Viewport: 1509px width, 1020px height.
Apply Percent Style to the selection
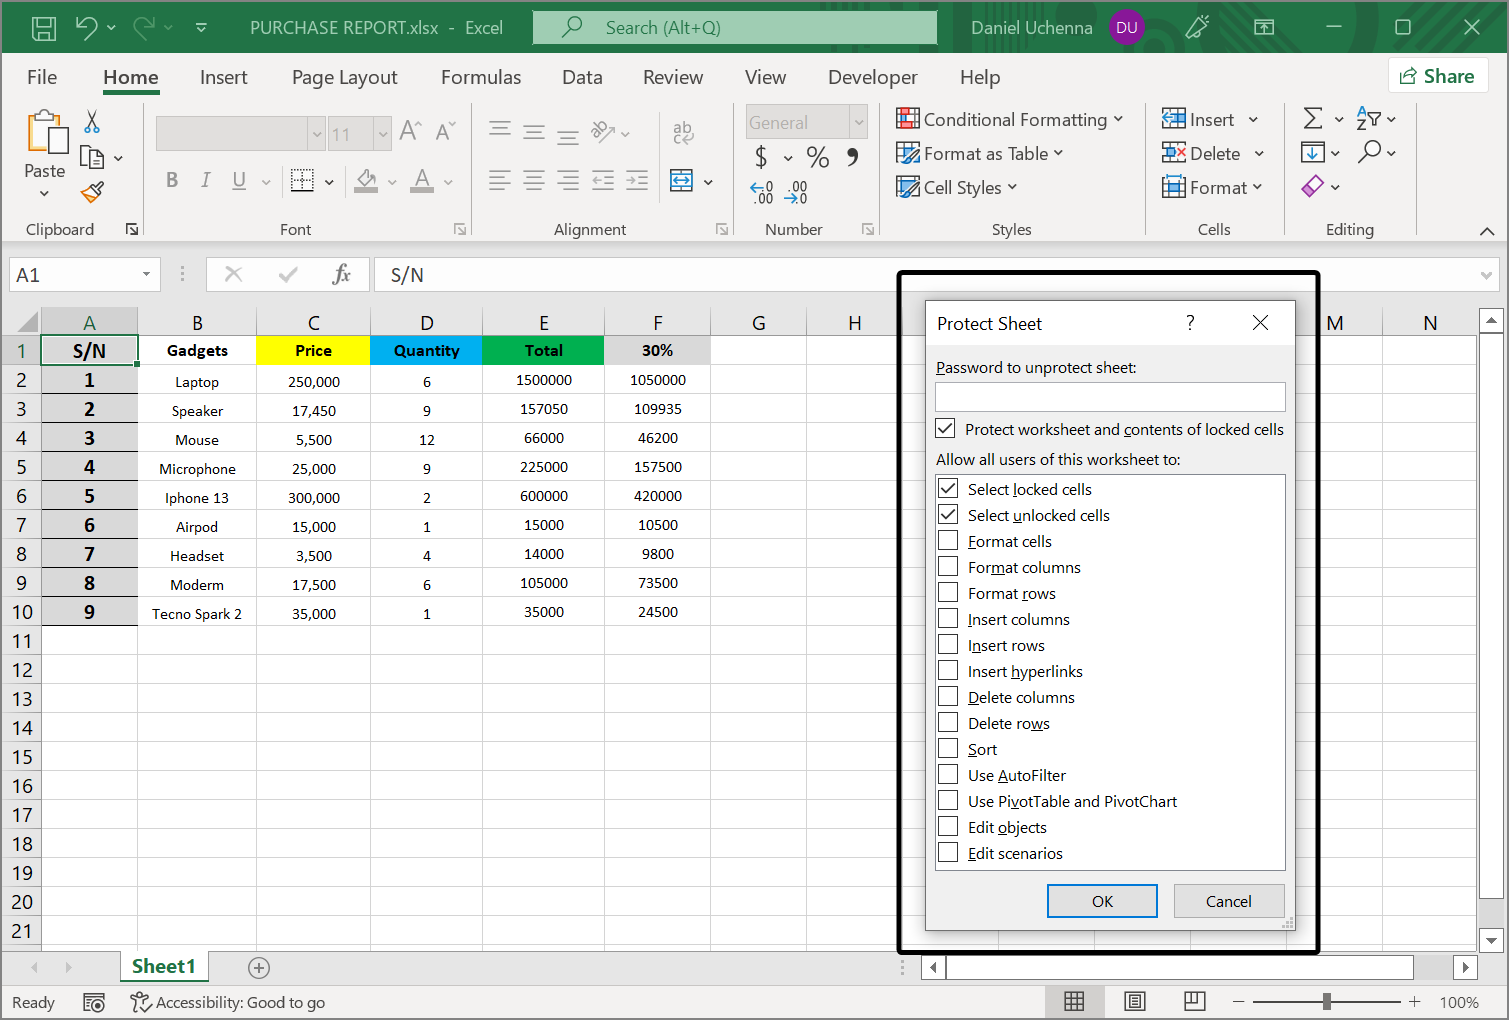[x=817, y=157]
